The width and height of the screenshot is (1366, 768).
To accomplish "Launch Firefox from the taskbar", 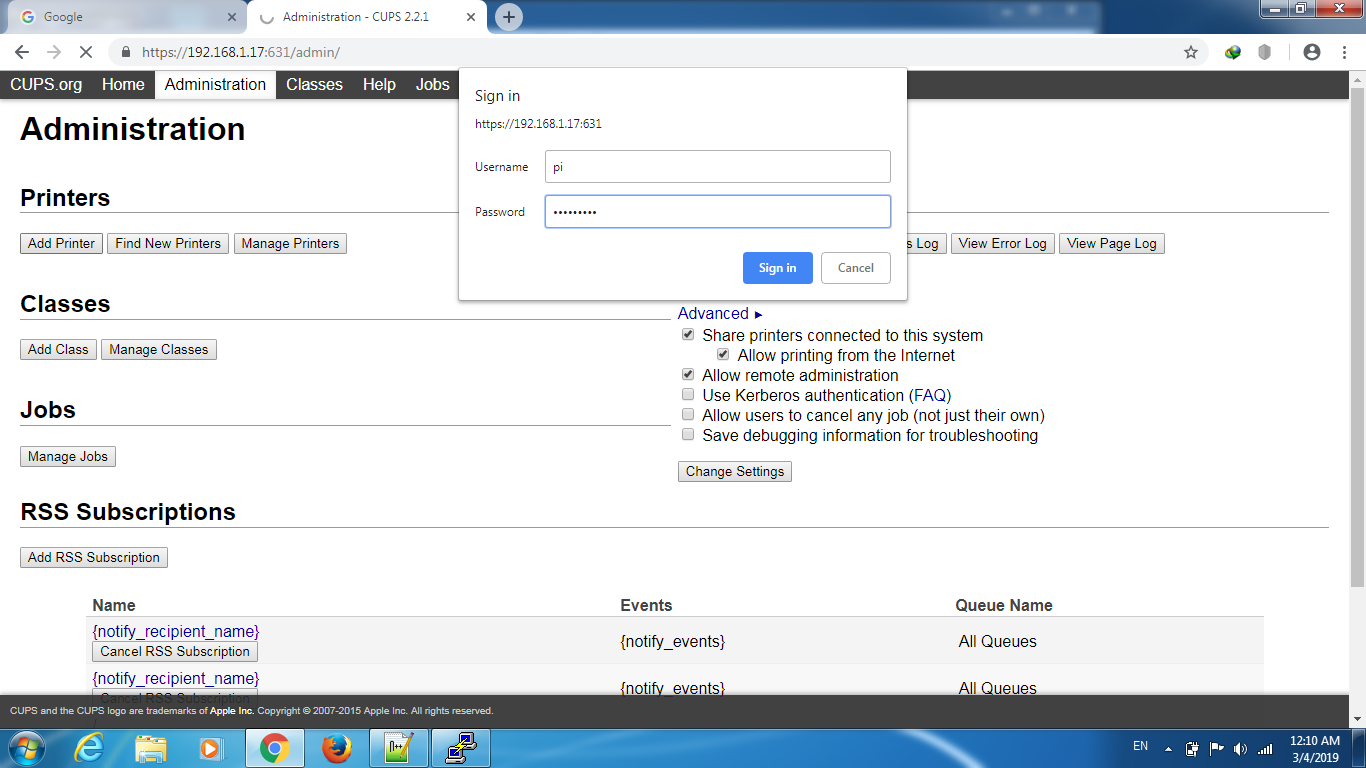I will pyautogui.click(x=337, y=748).
